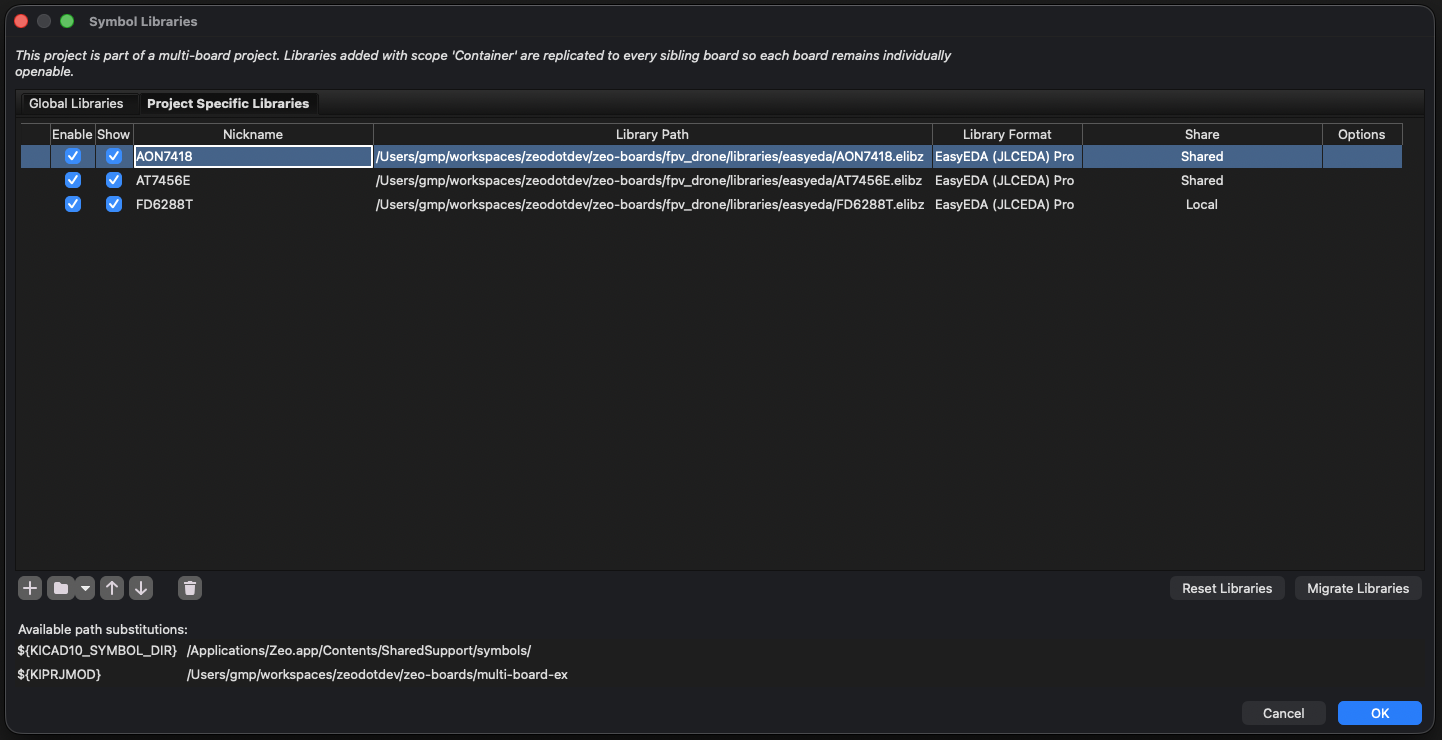1442x740 pixels.
Task: Open Library Format cell for AON7418
Action: coord(1007,156)
